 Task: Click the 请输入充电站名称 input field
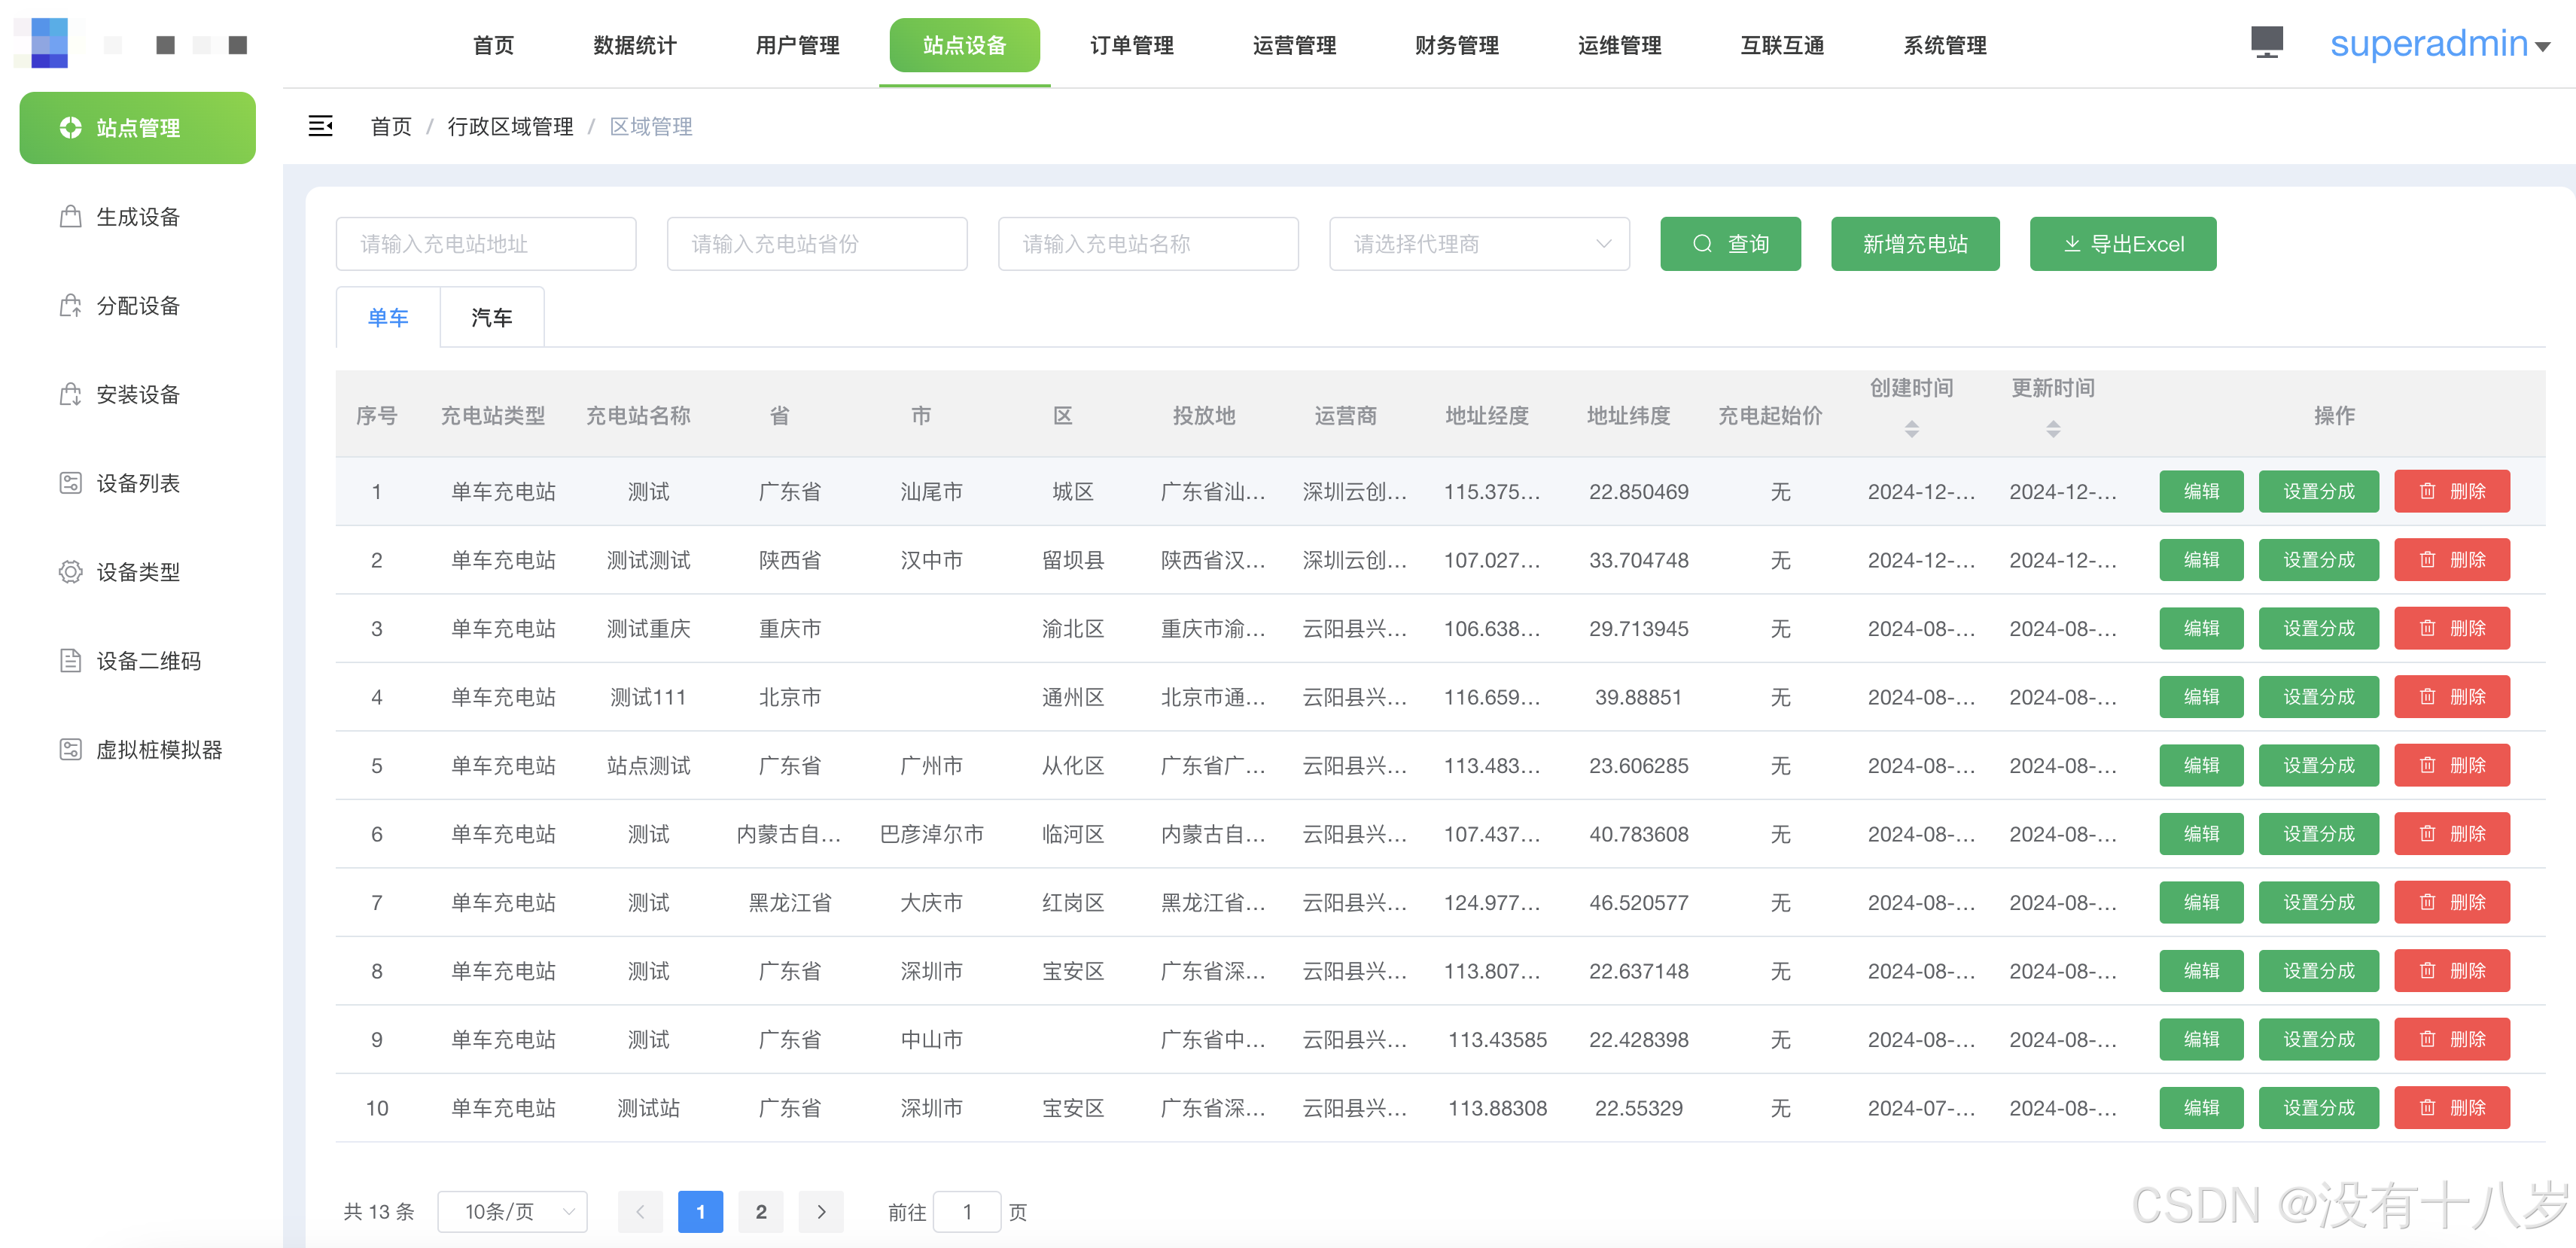point(1147,244)
